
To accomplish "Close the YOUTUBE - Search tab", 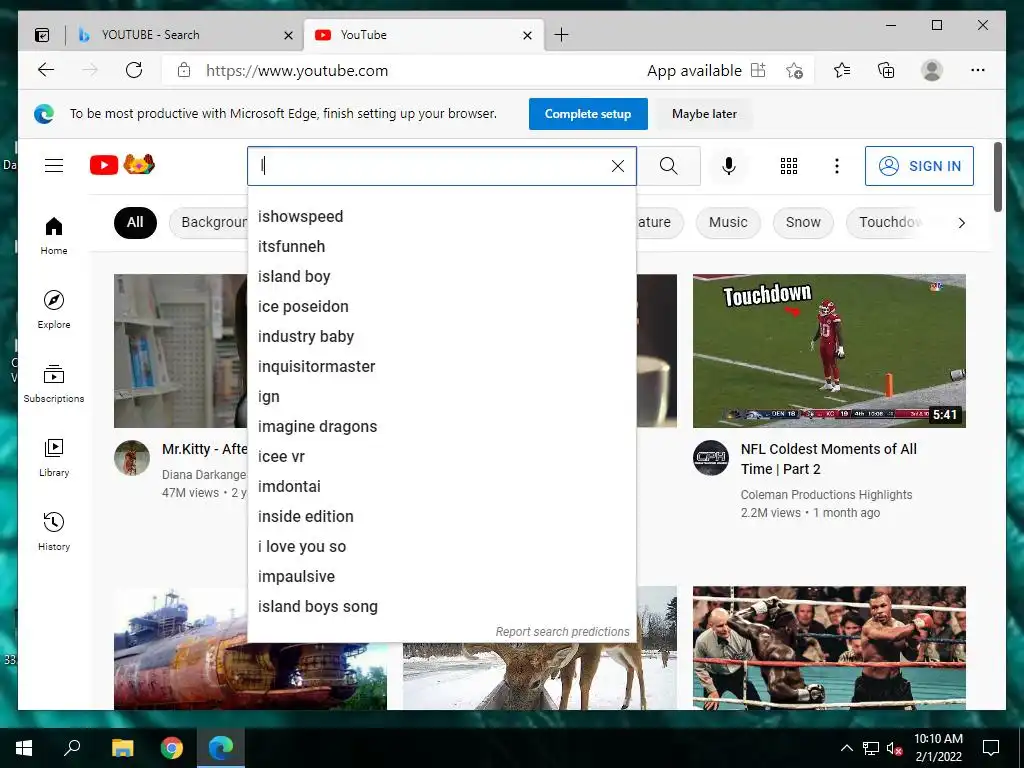I will tap(288, 35).
